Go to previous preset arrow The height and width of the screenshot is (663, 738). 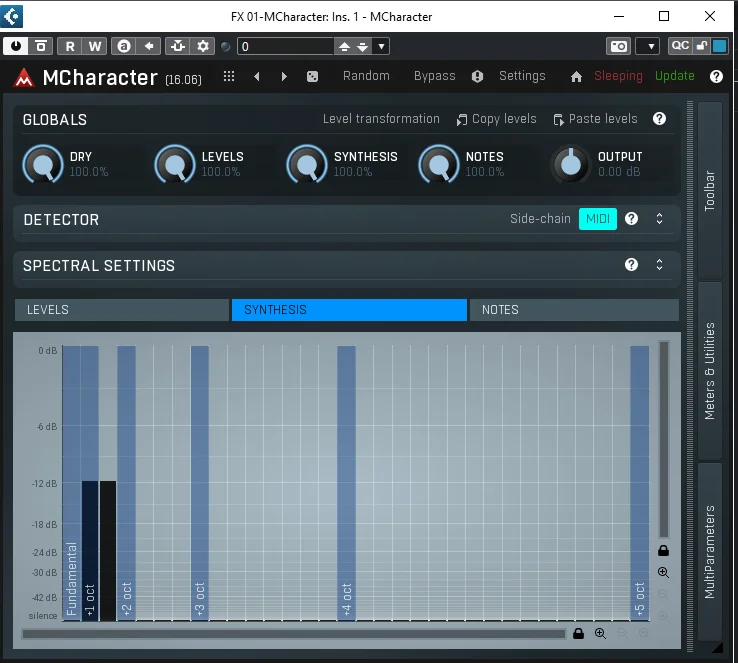click(x=257, y=76)
